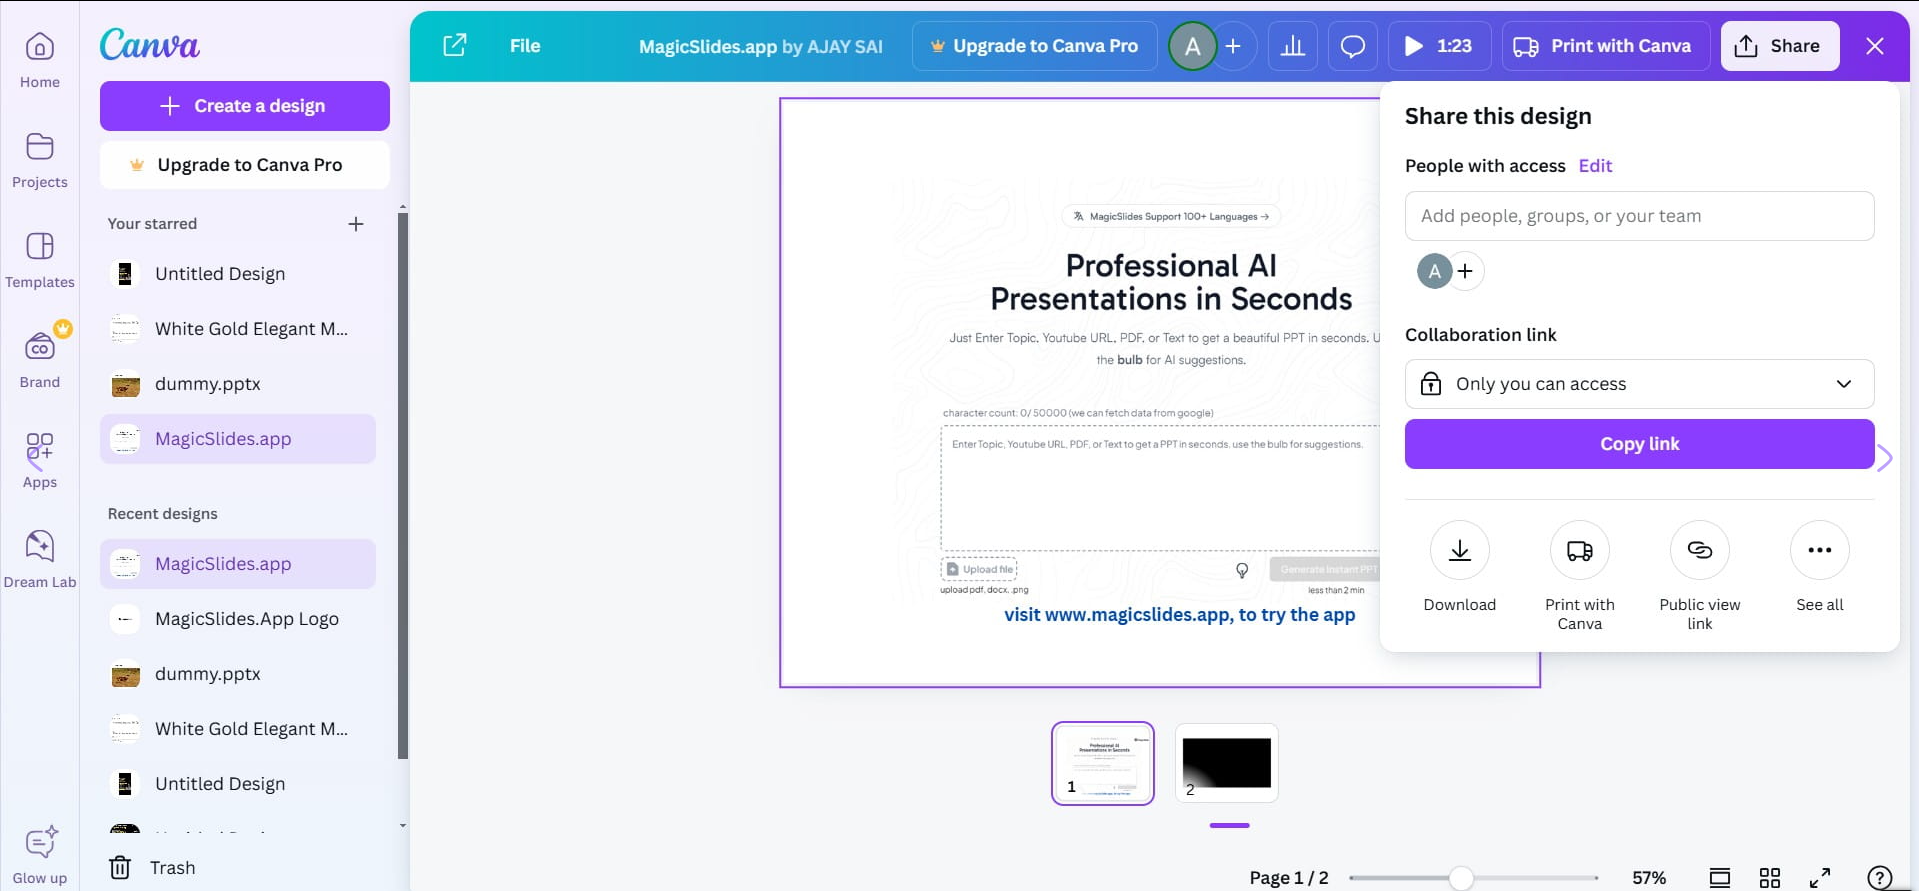The image size is (1919, 891).
Task: Open design in new window icon
Action: (455, 45)
